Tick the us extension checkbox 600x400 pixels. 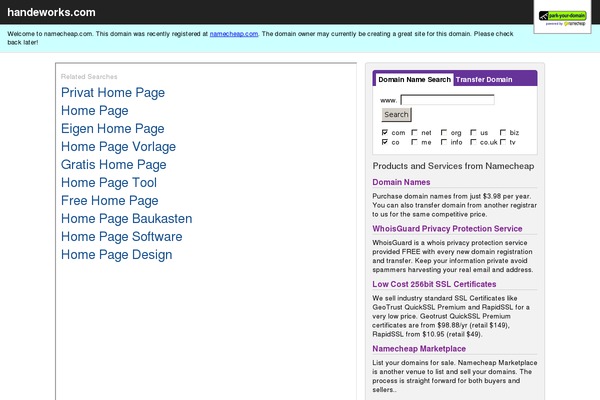473,132
